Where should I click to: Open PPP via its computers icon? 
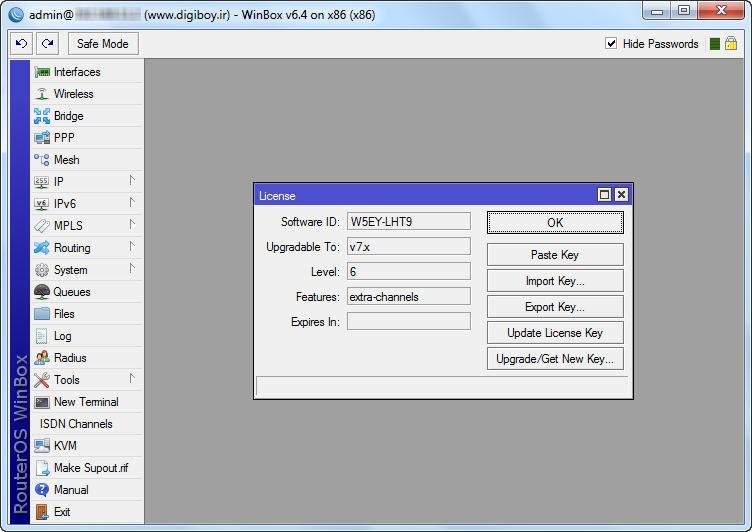pyautogui.click(x=42, y=138)
